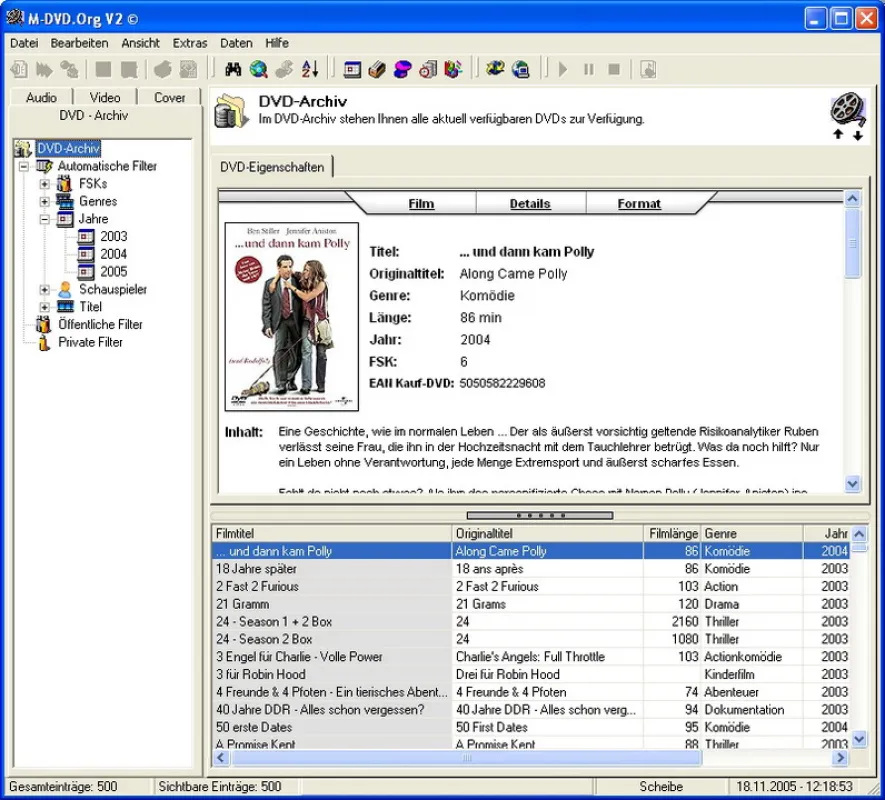
Task: Open search with the binoculars icon
Action: (233, 69)
